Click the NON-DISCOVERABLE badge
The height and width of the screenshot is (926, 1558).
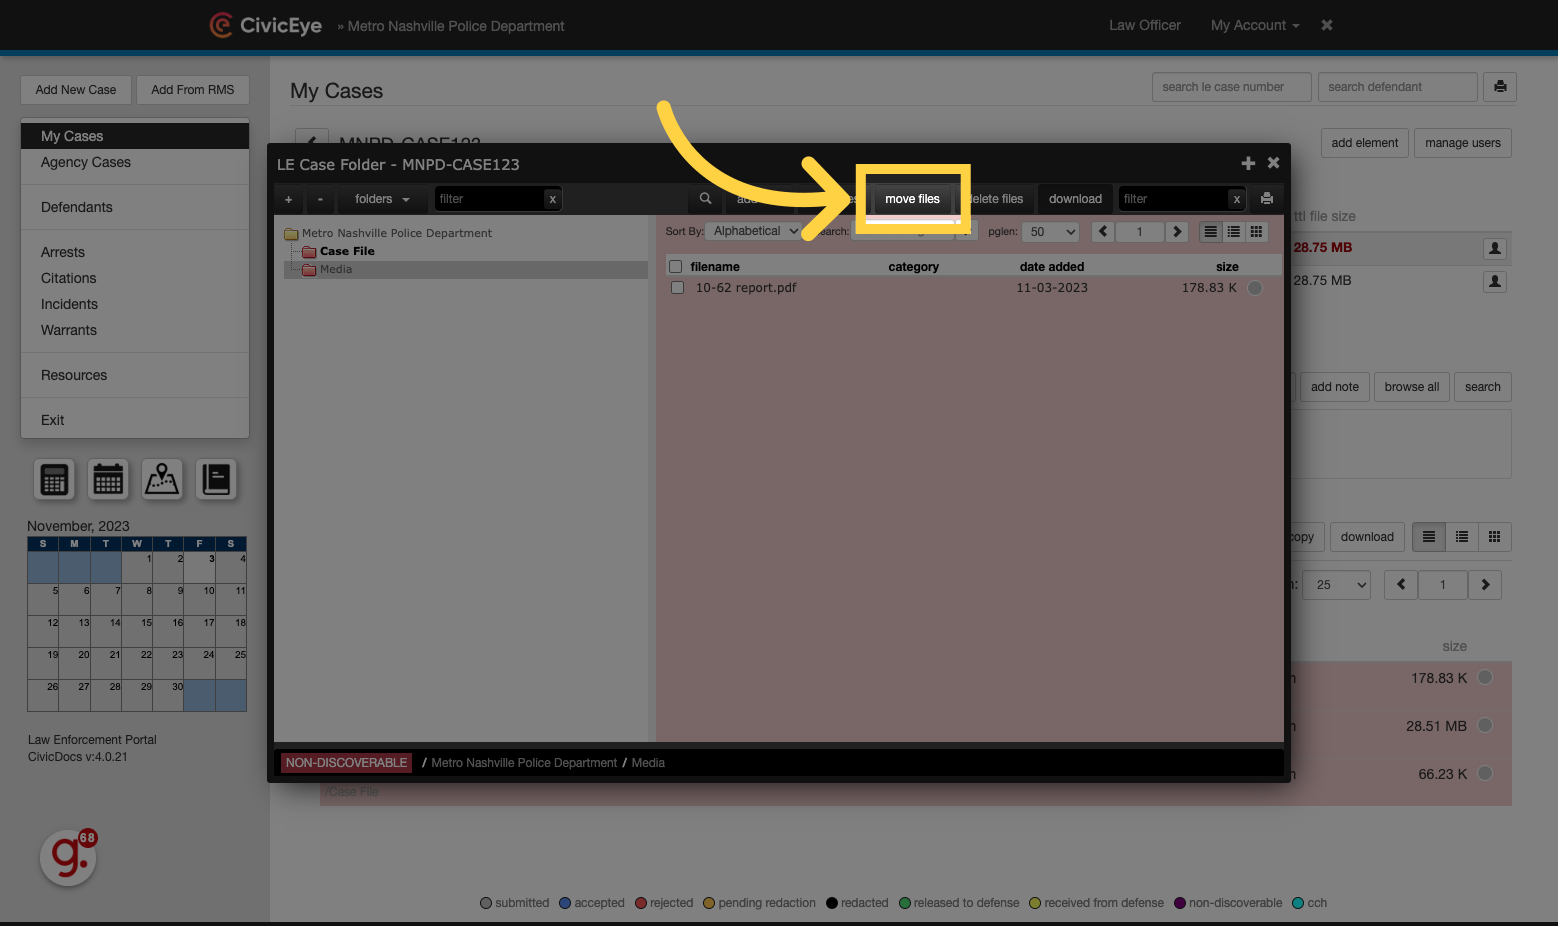pos(346,763)
